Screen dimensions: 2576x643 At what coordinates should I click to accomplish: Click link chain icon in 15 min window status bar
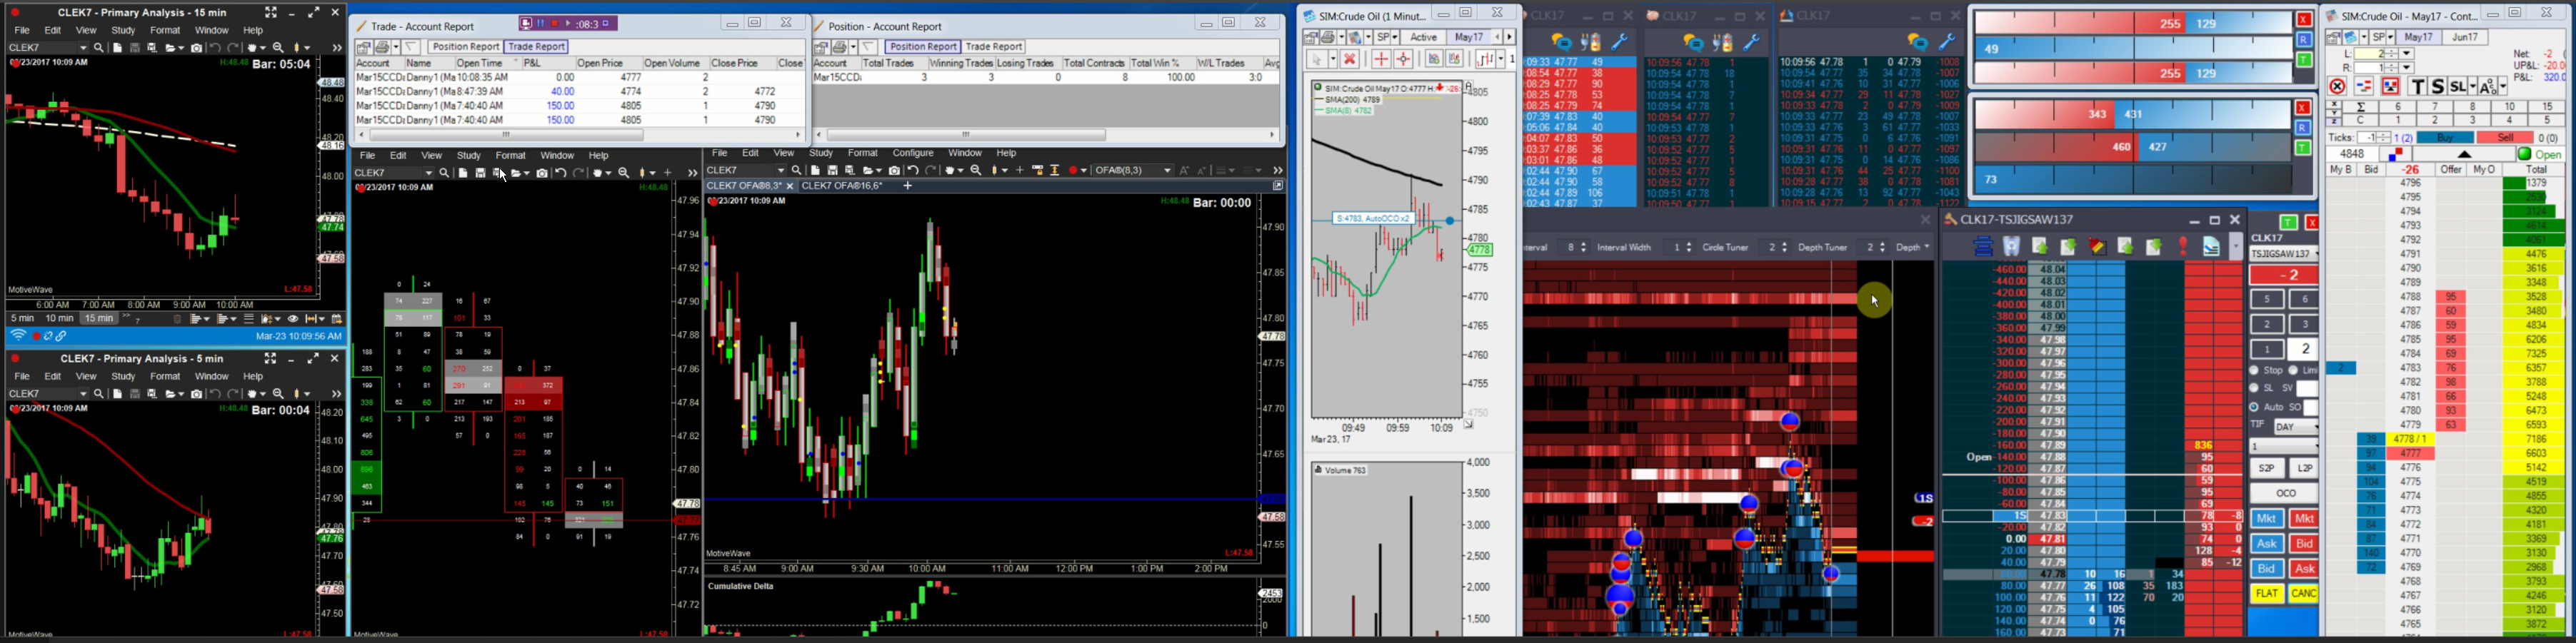point(62,336)
